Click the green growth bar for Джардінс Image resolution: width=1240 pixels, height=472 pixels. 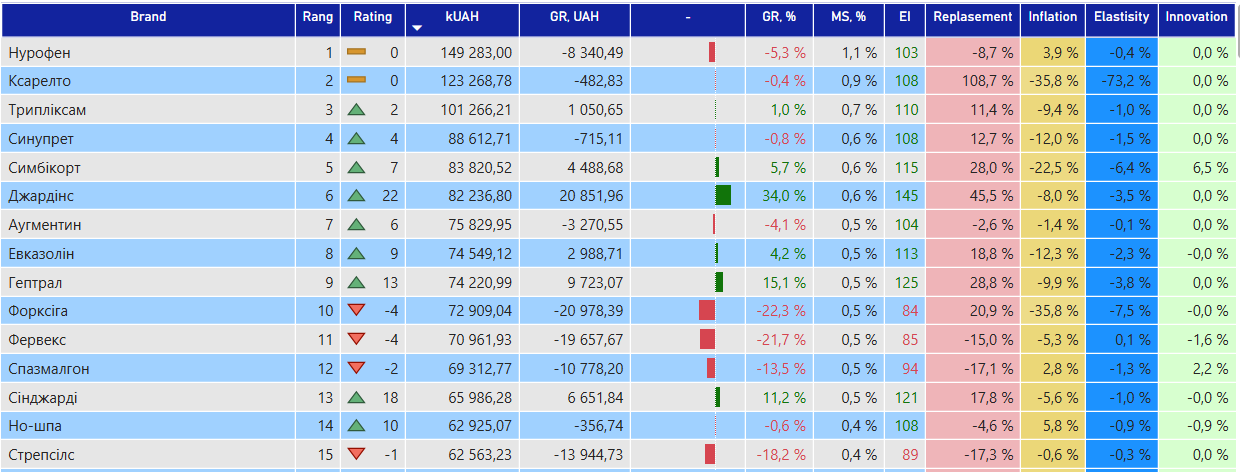pyautogui.click(x=723, y=196)
